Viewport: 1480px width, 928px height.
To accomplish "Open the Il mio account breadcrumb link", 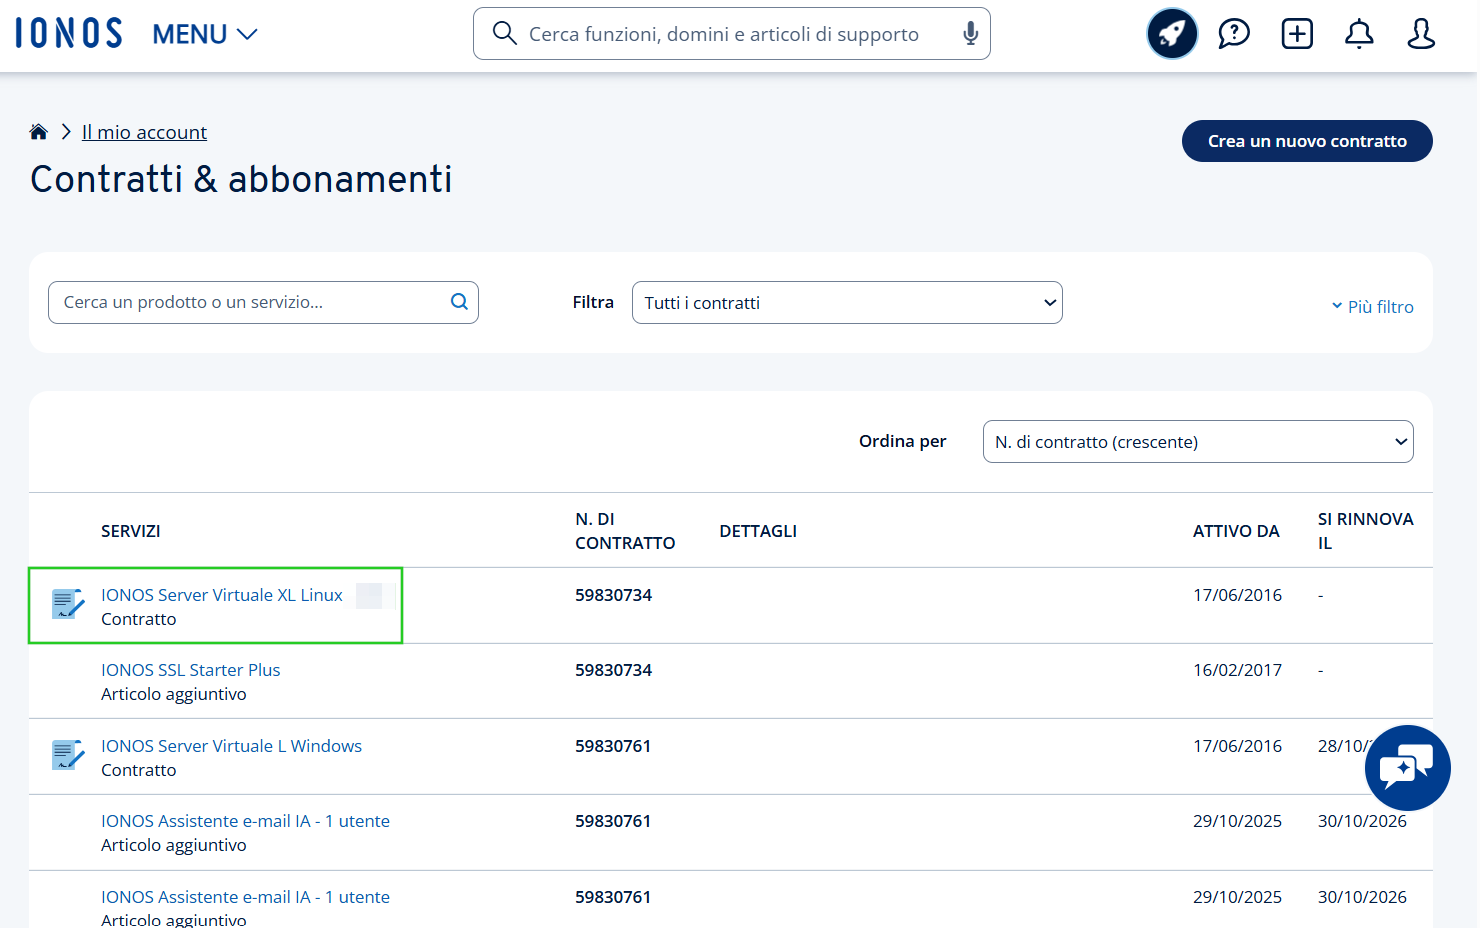I will tap(144, 132).
